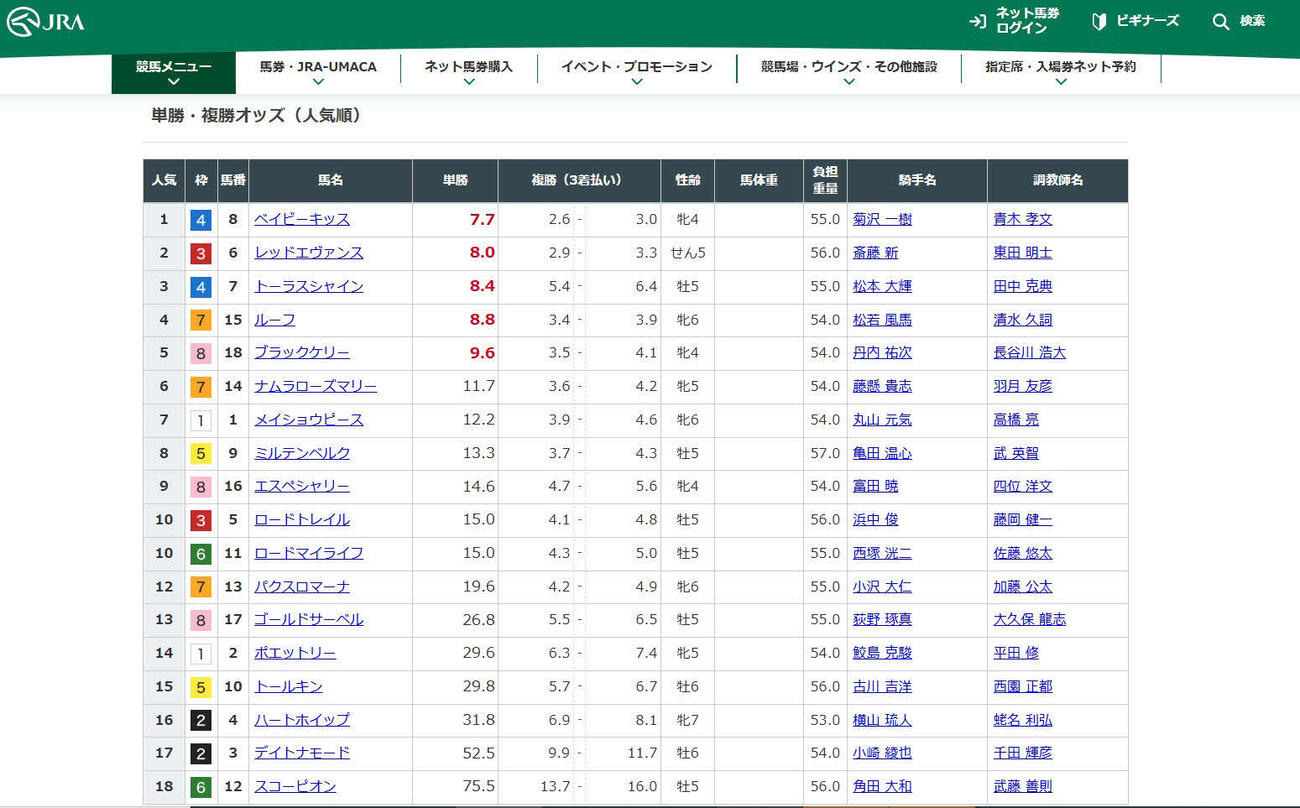This screenshot has width=1300, height=808.
Task: Click yellow frame badge 5 beside ミルテンベルク
Action: [201, 453]
